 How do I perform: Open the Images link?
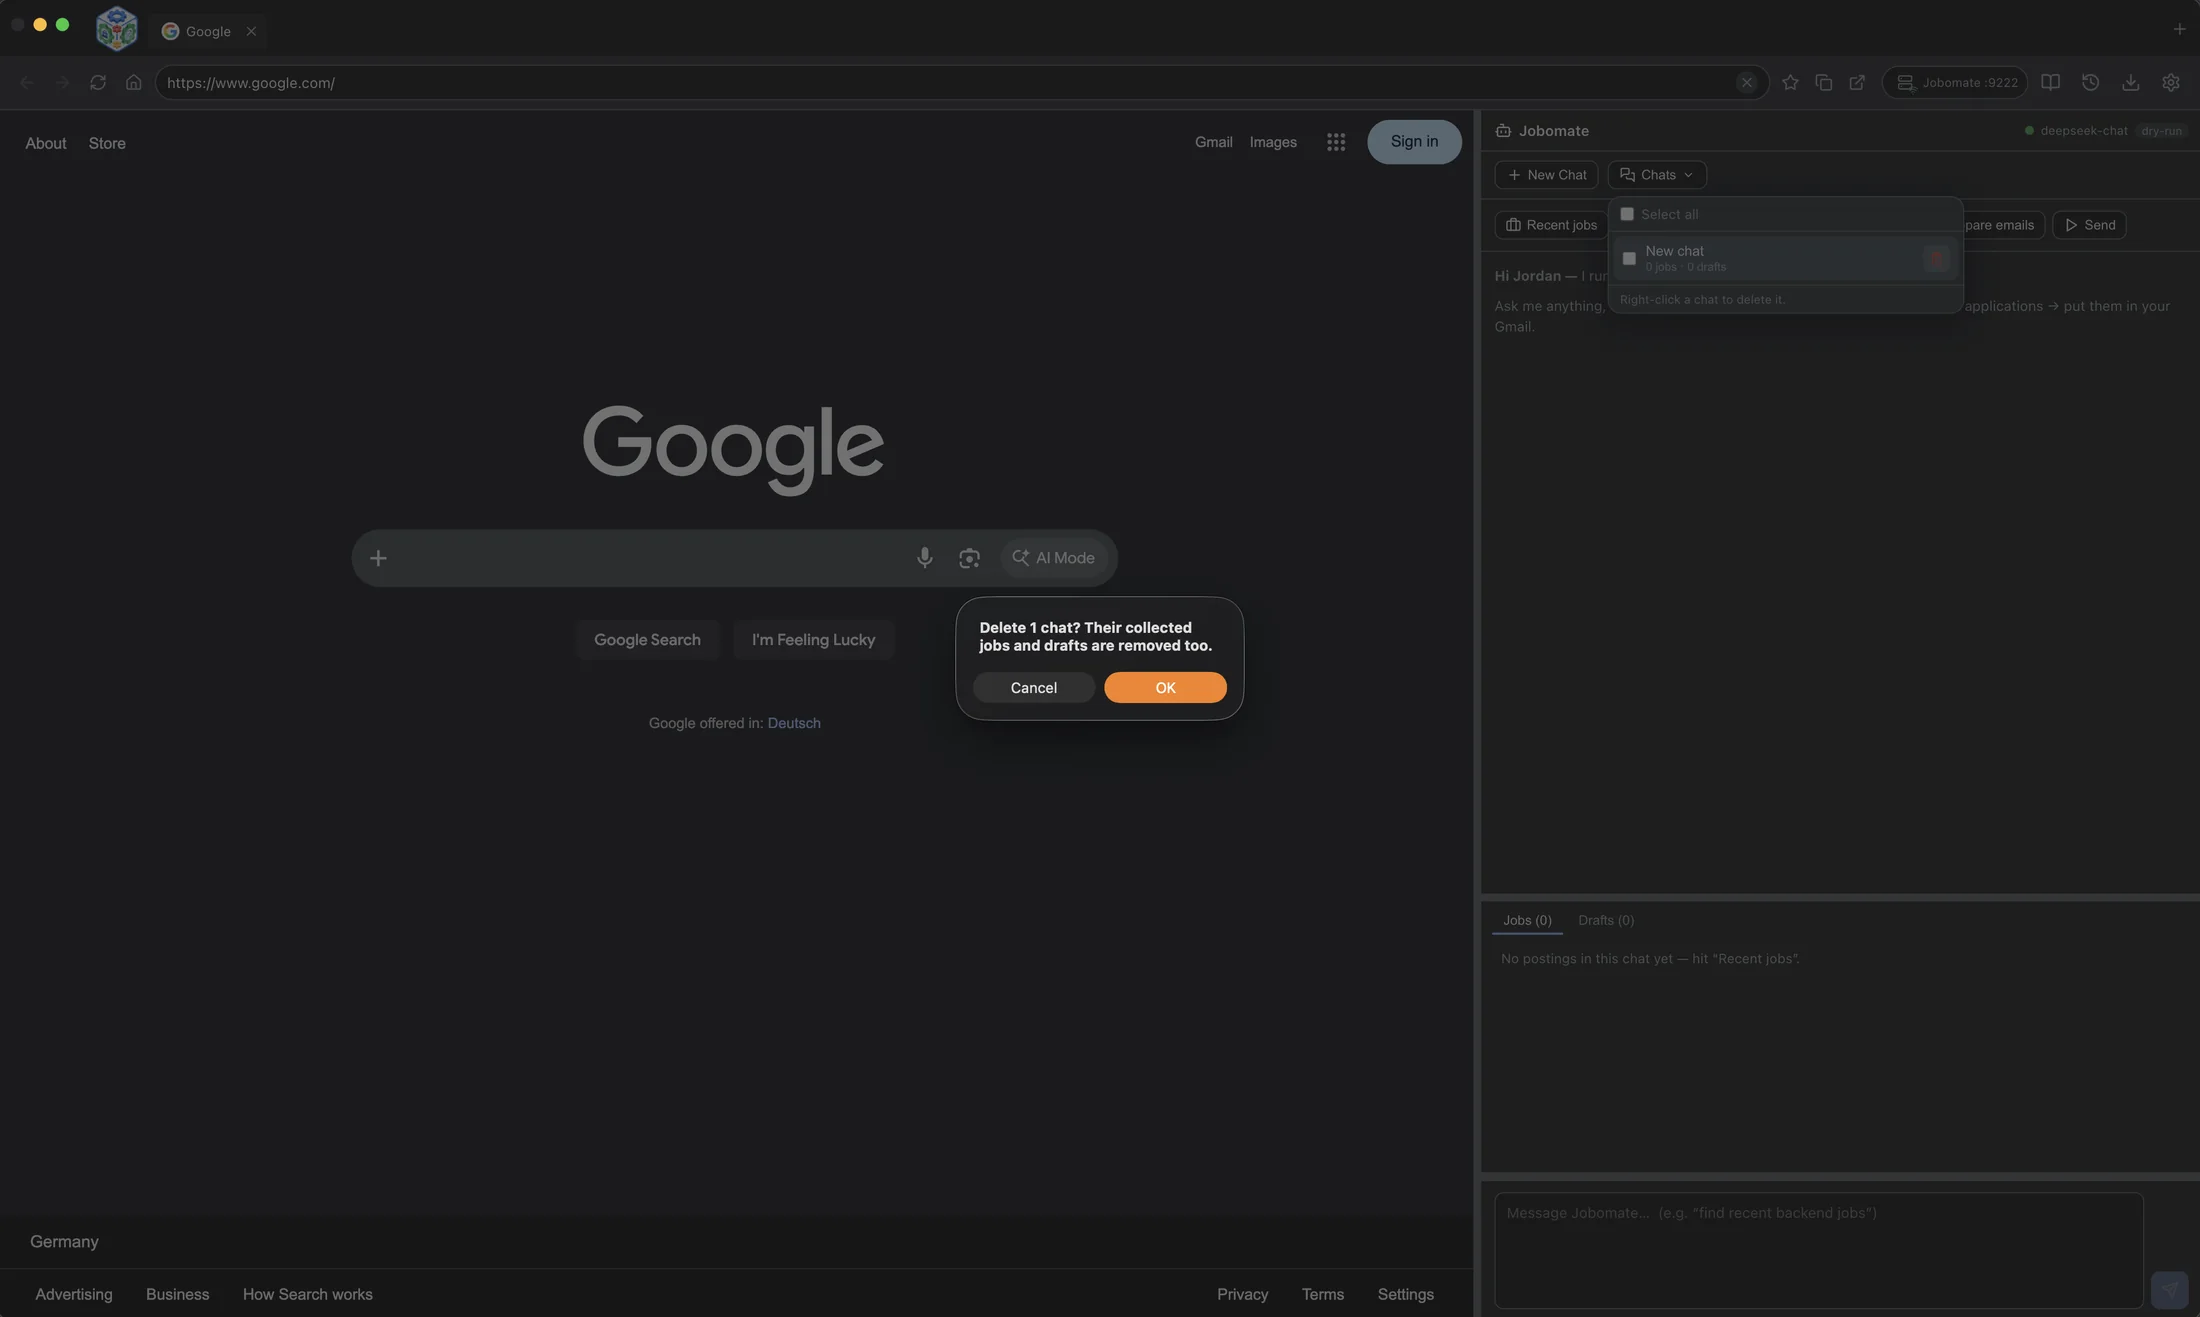click(x=1273, y=142)
